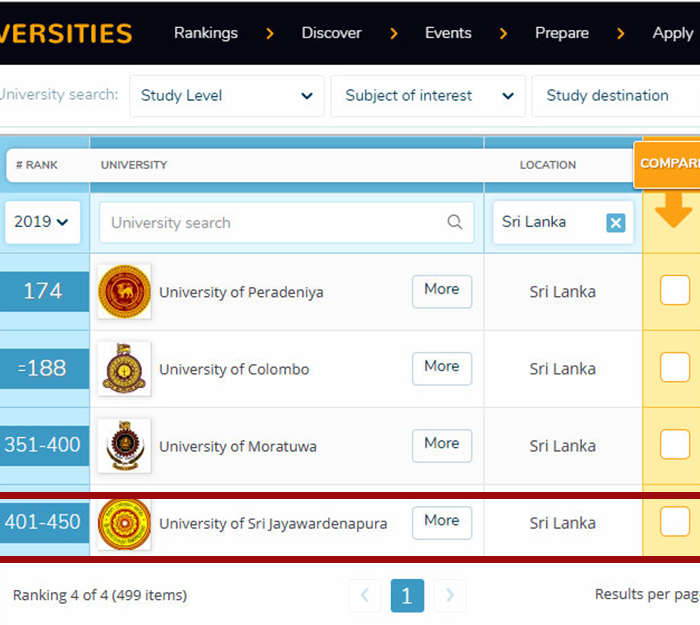Click More for University of Peradeniya
The image size is (700, 625).
441,290
